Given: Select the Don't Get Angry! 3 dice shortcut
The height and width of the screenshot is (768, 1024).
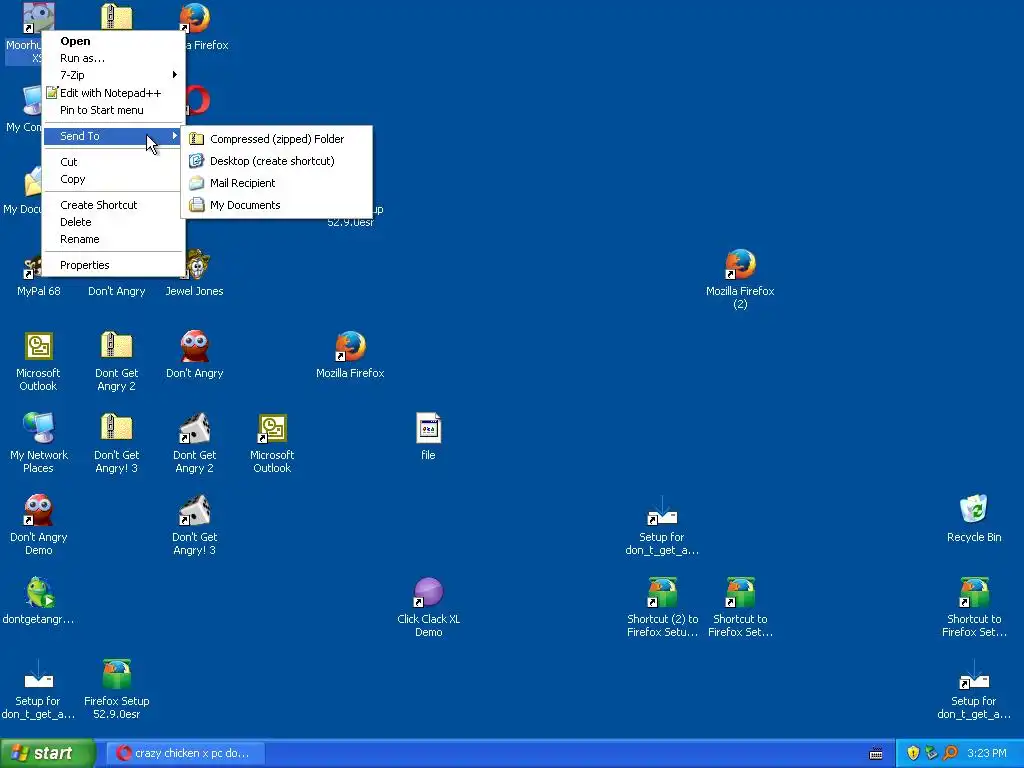Looking at the screenshot, I should point(195,511).
